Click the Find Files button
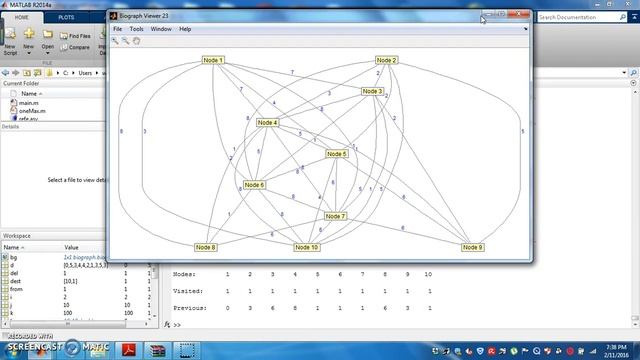 [x=75, y=36]
